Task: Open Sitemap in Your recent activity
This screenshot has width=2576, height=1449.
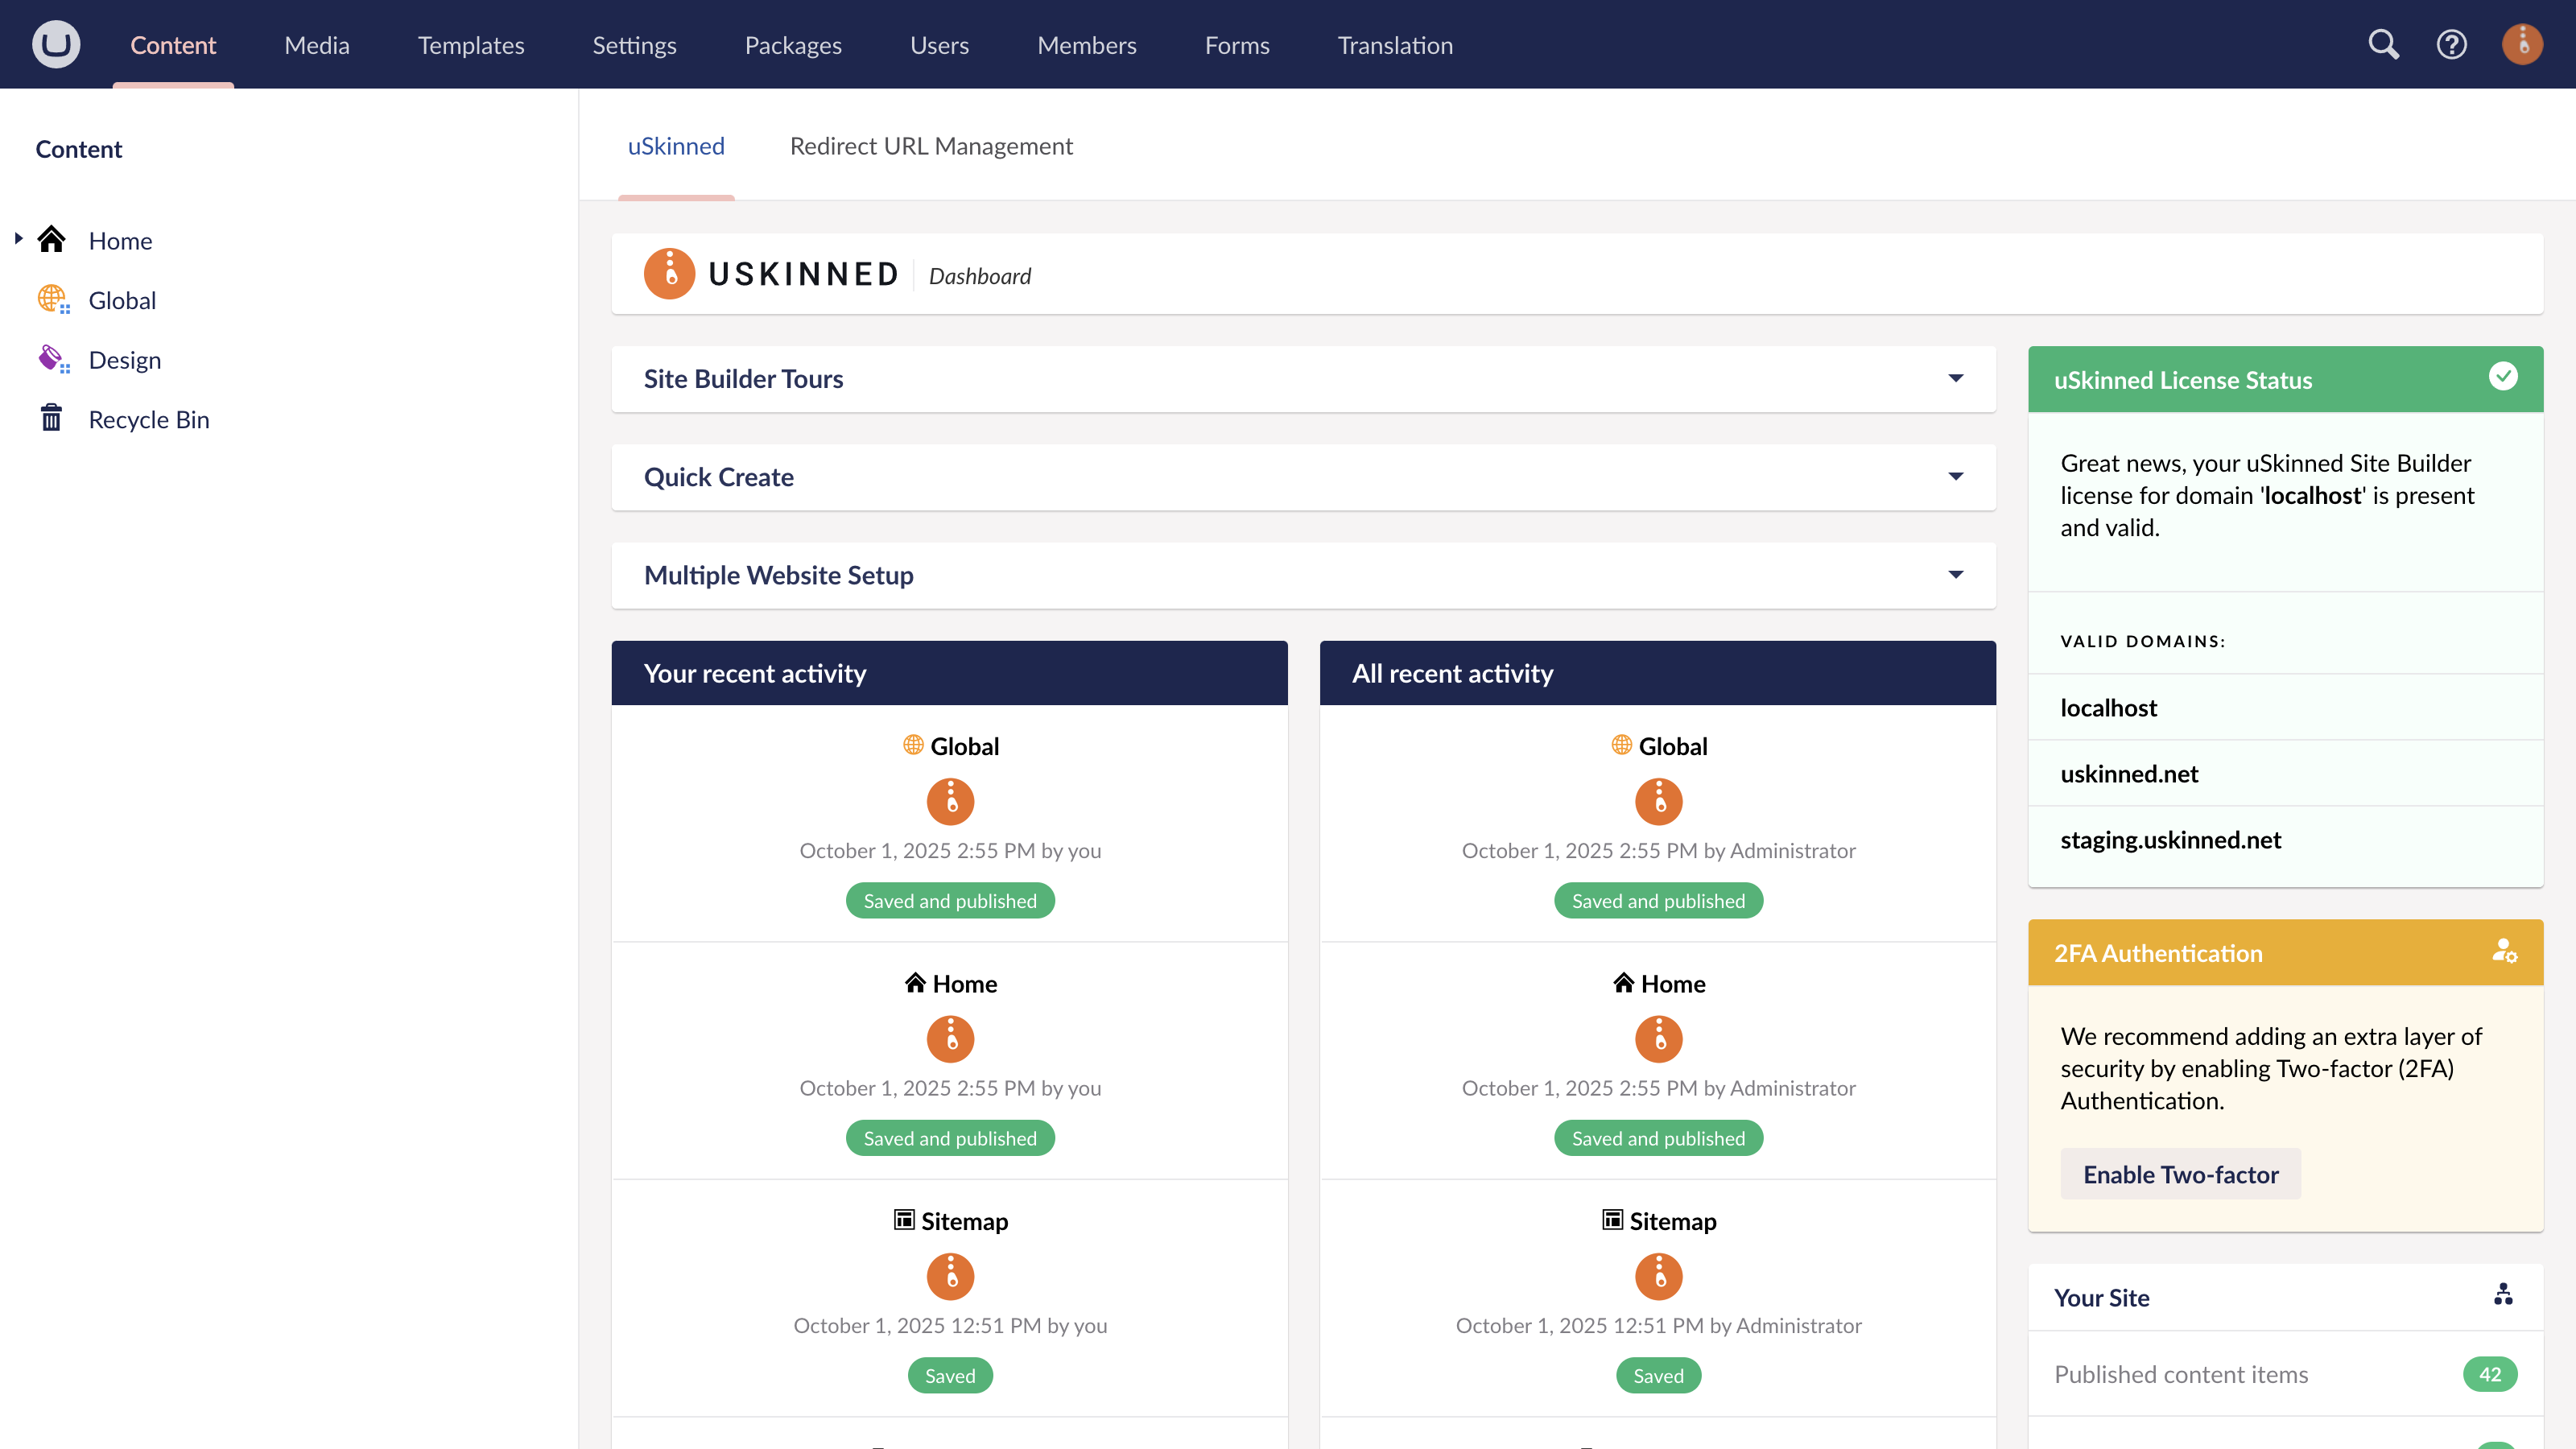Action: coord(963,1221)
